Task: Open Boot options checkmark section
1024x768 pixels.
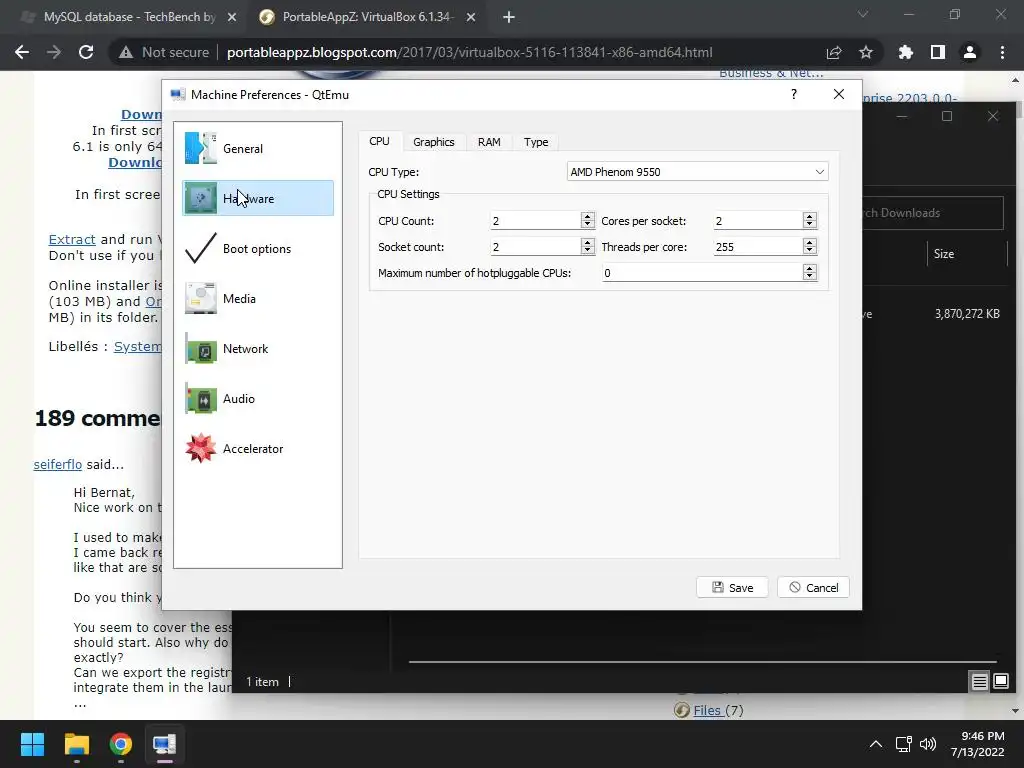Action: (257, 248)
